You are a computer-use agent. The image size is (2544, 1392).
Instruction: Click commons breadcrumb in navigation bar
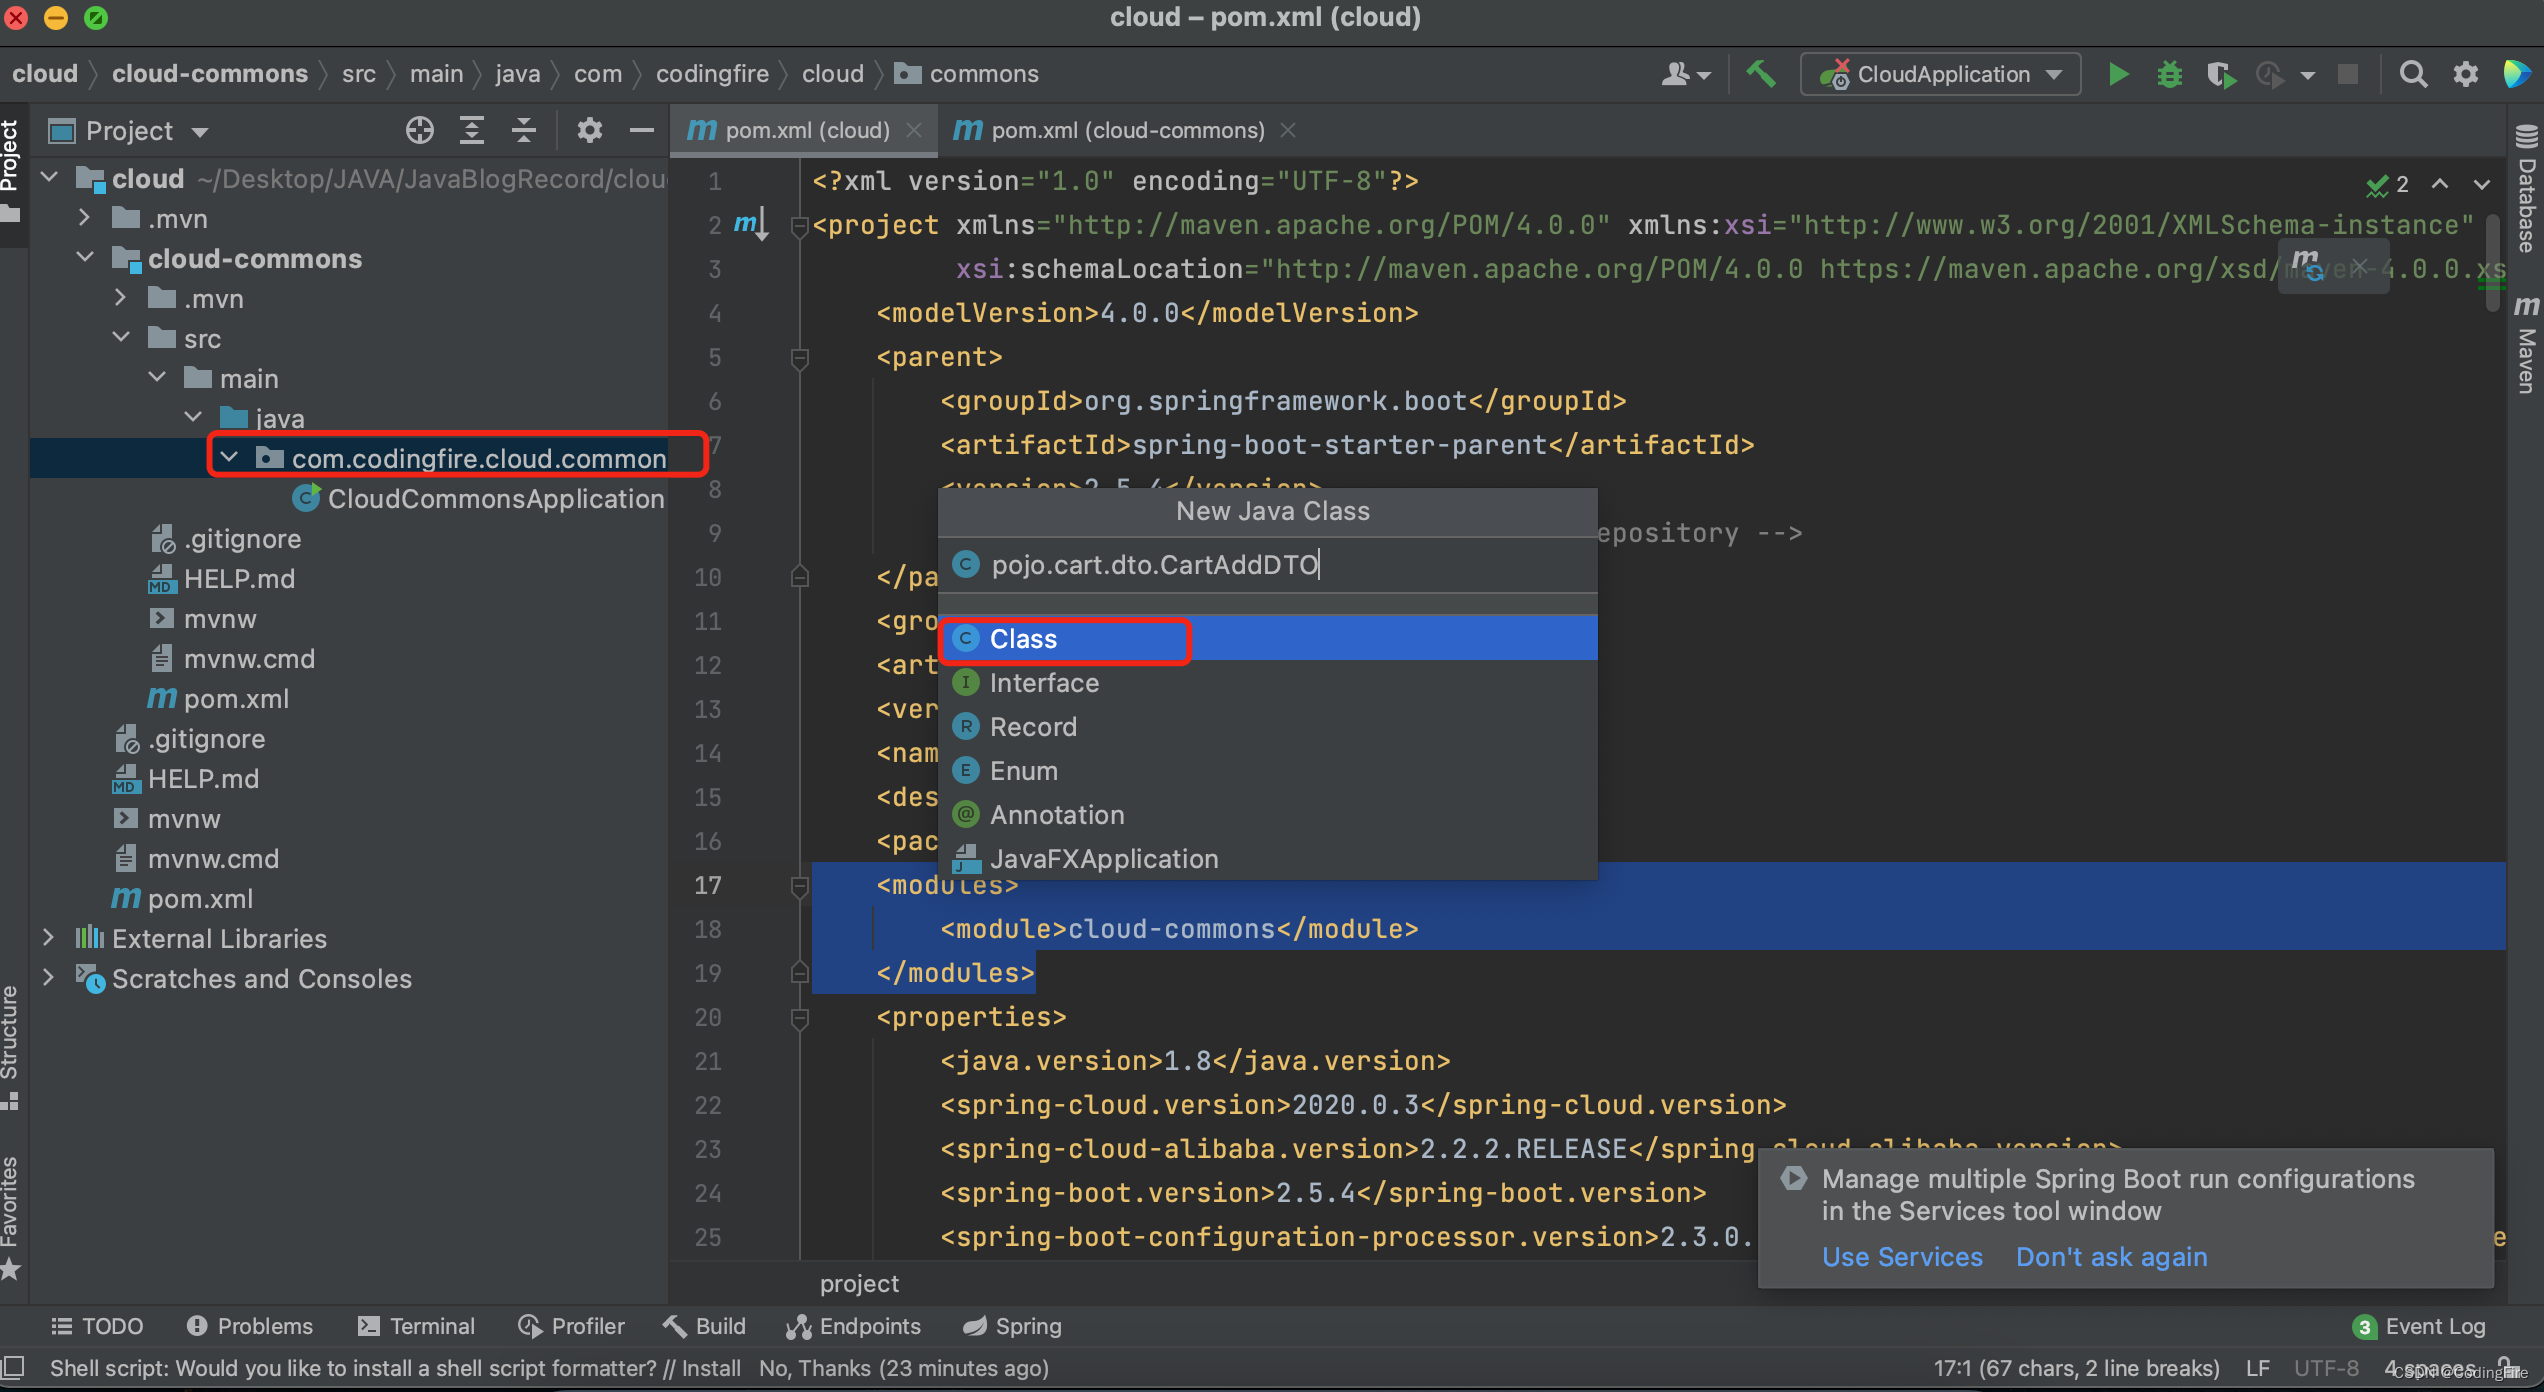[966, 74]
